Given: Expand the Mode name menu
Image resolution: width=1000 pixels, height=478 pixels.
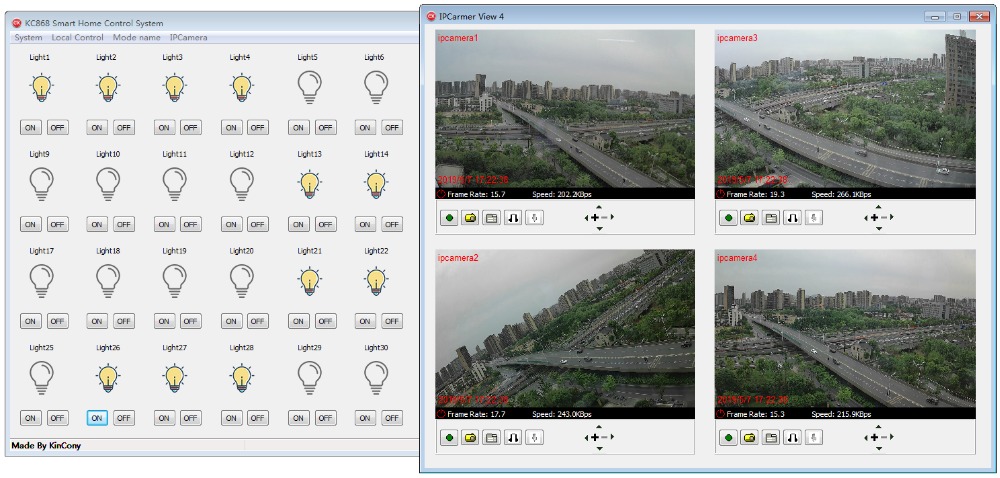Looking at the screenshot, I should point(136,37).
